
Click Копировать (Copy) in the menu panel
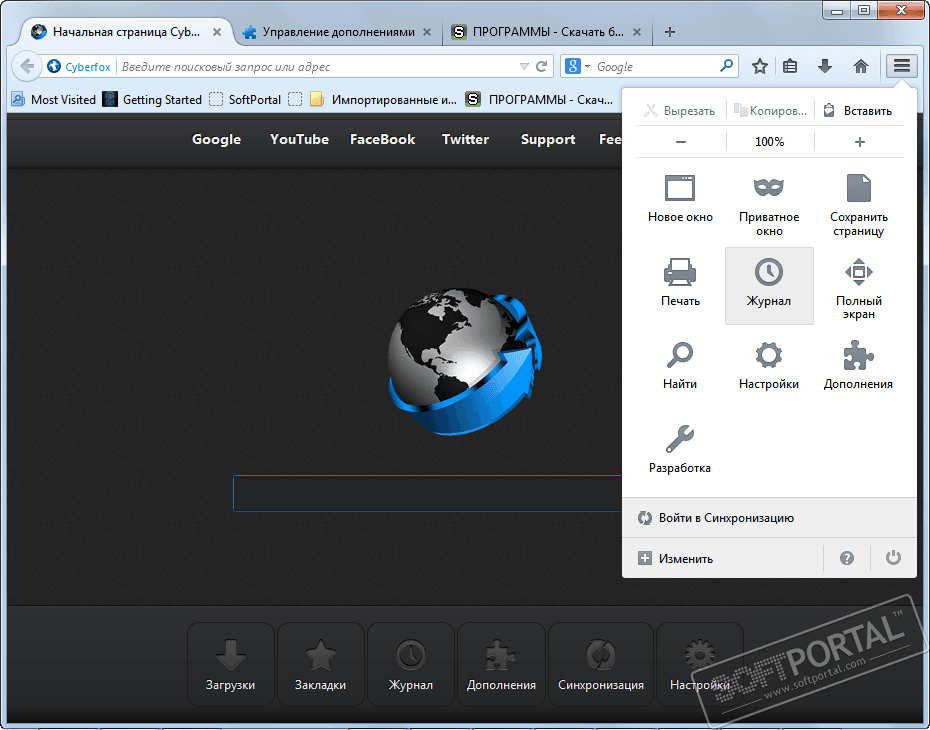coord(770,110)
